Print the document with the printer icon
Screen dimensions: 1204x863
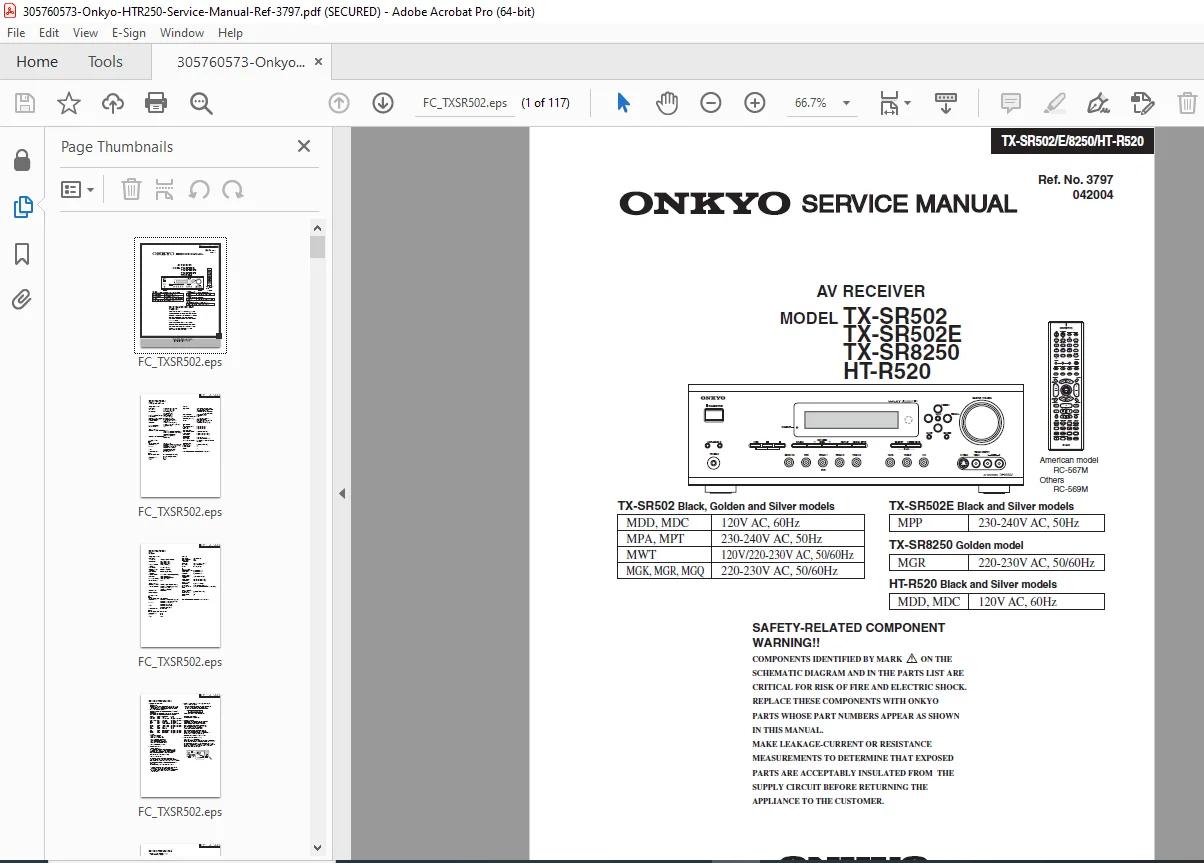(156, 103)
